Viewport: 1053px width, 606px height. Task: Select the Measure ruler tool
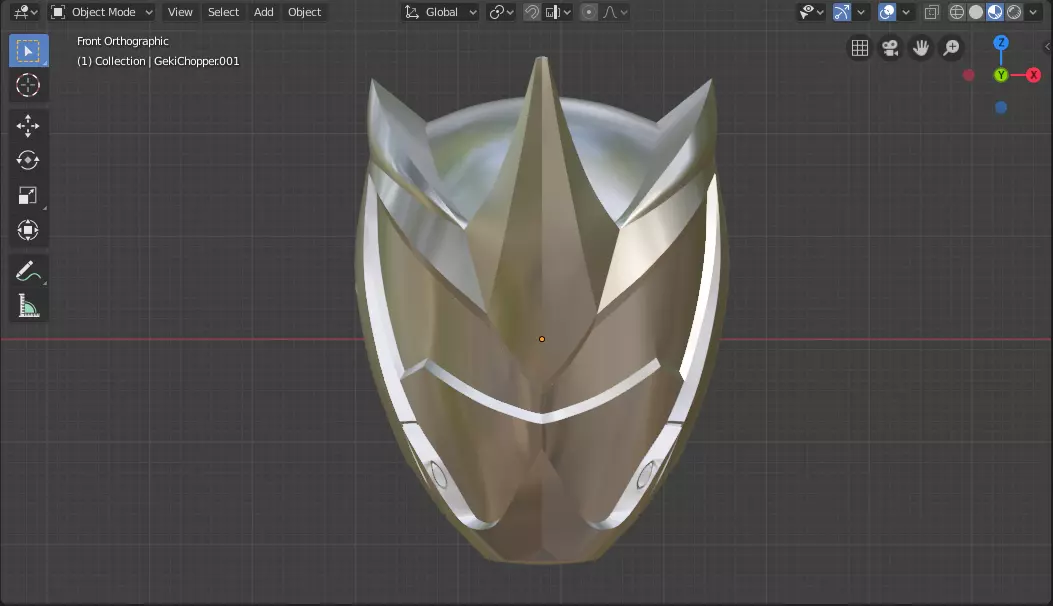28,306
